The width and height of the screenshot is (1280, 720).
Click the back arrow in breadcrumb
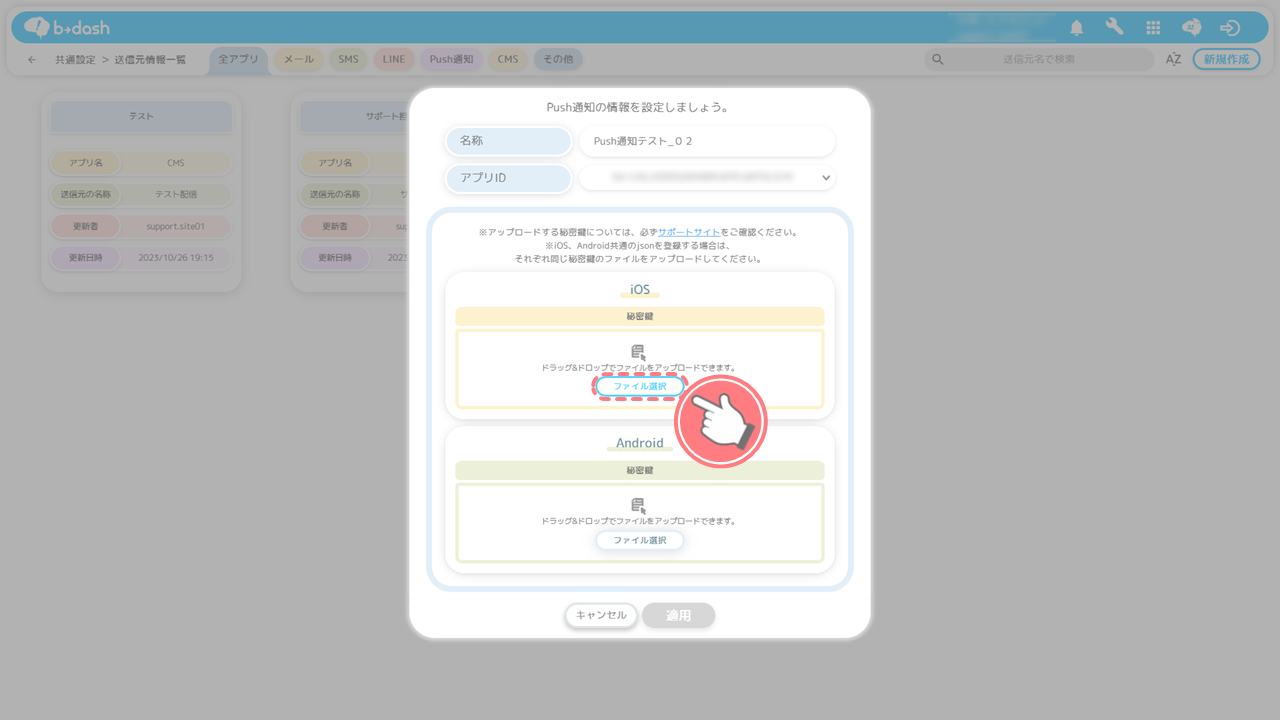[32, 60]
